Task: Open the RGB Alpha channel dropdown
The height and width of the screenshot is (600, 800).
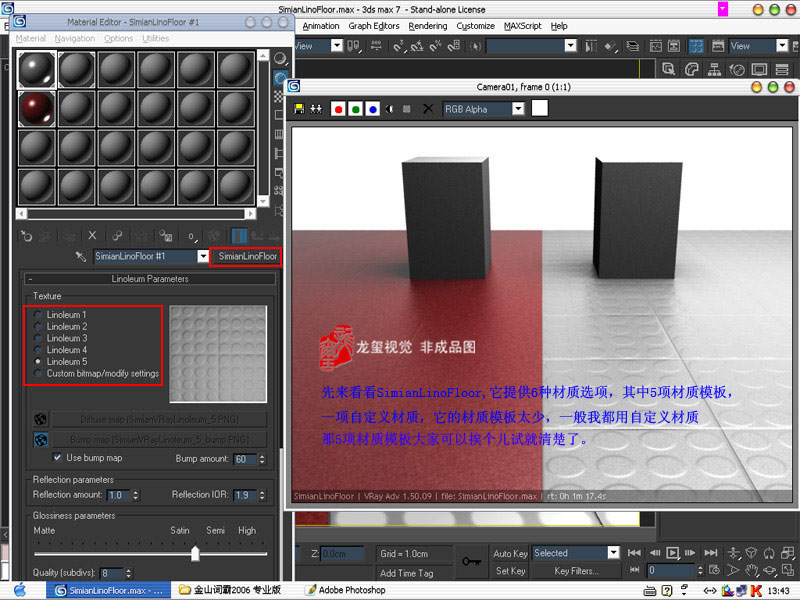Action: 518,109
